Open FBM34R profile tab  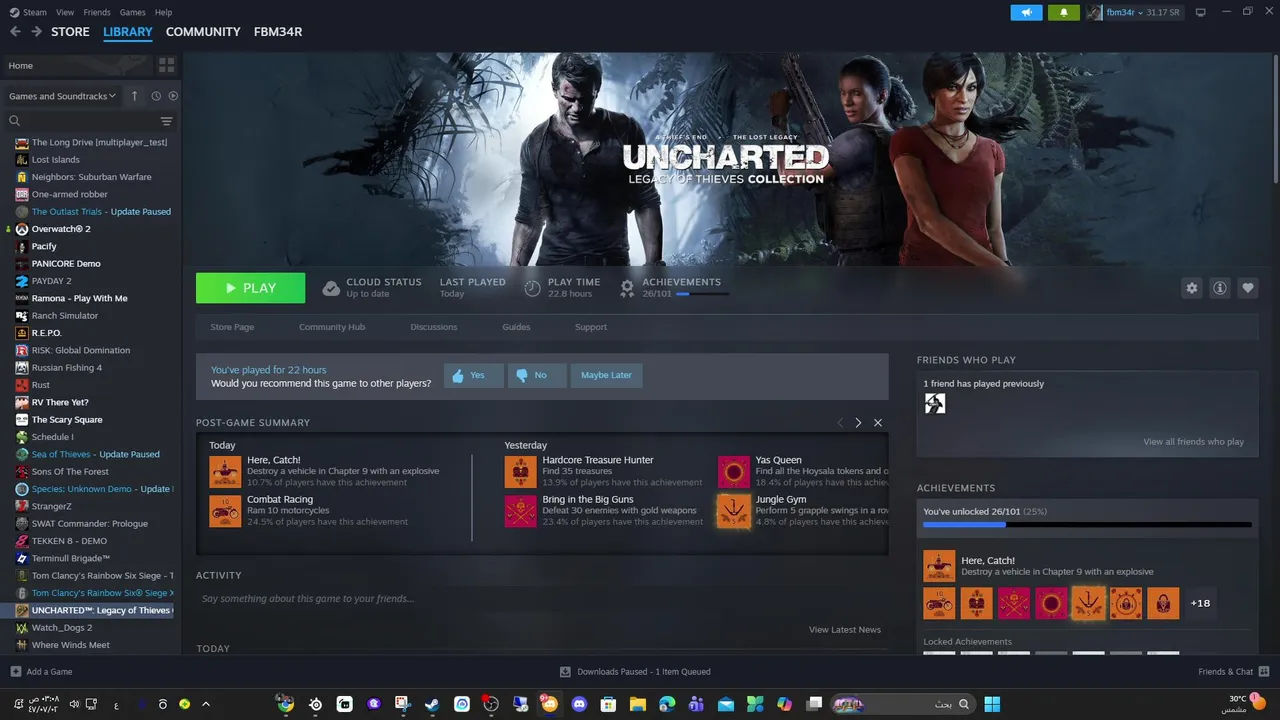tap(278, 32)
